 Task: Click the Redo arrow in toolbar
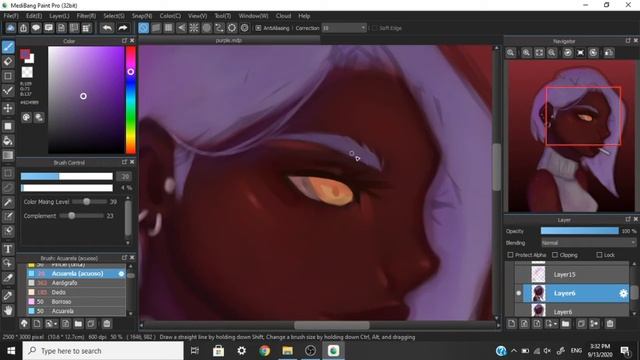tap(122, 28)
